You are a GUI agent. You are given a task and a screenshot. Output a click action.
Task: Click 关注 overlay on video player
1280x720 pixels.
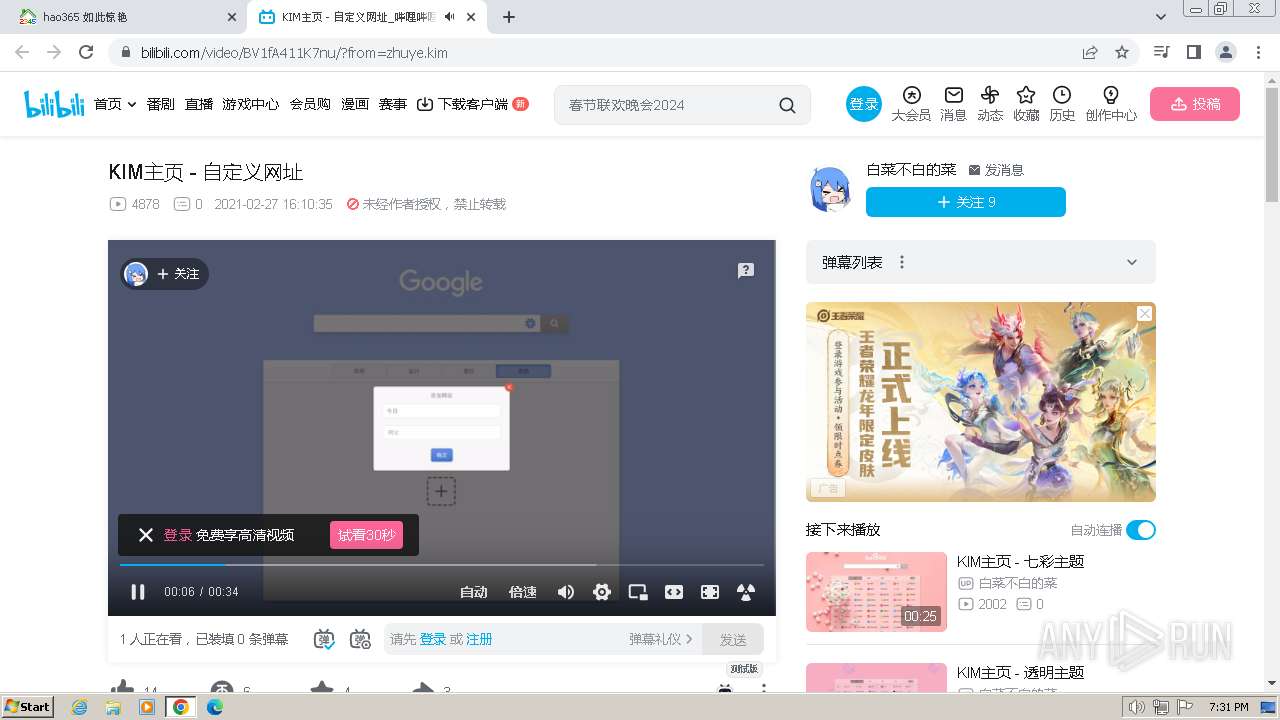[178, 274]
